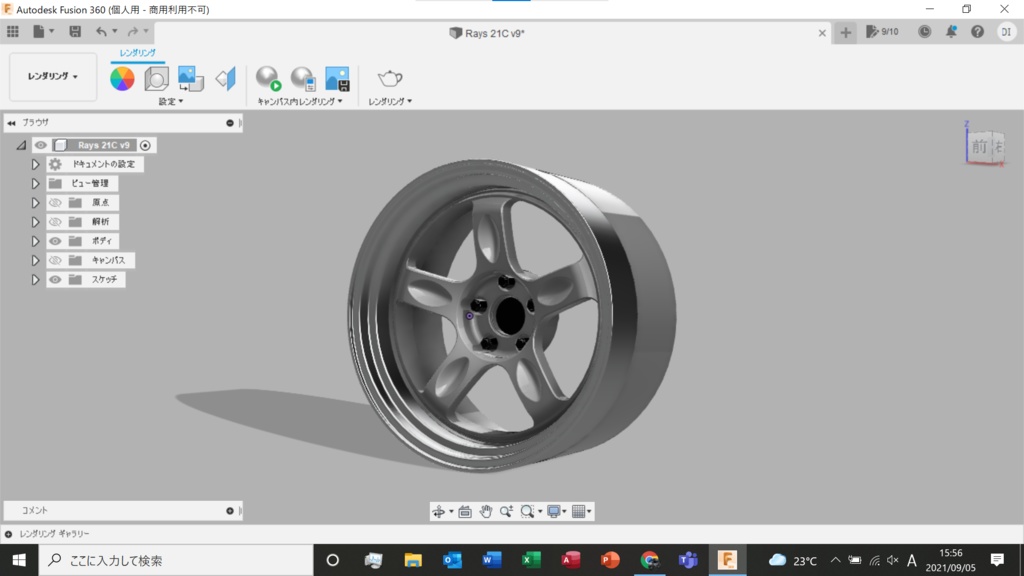The image size is (1024, 576).
Task: Open the Appearance color wheel tool
Action: [122, 79]
